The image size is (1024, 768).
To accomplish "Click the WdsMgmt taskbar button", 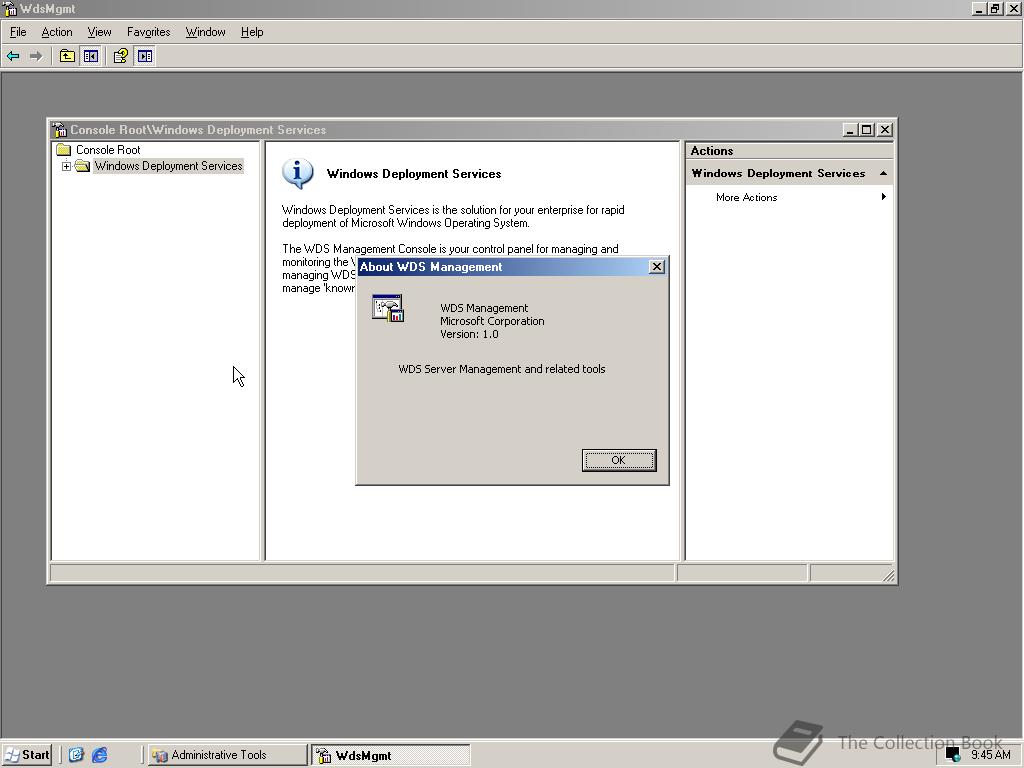I will [x=390, y=755].
